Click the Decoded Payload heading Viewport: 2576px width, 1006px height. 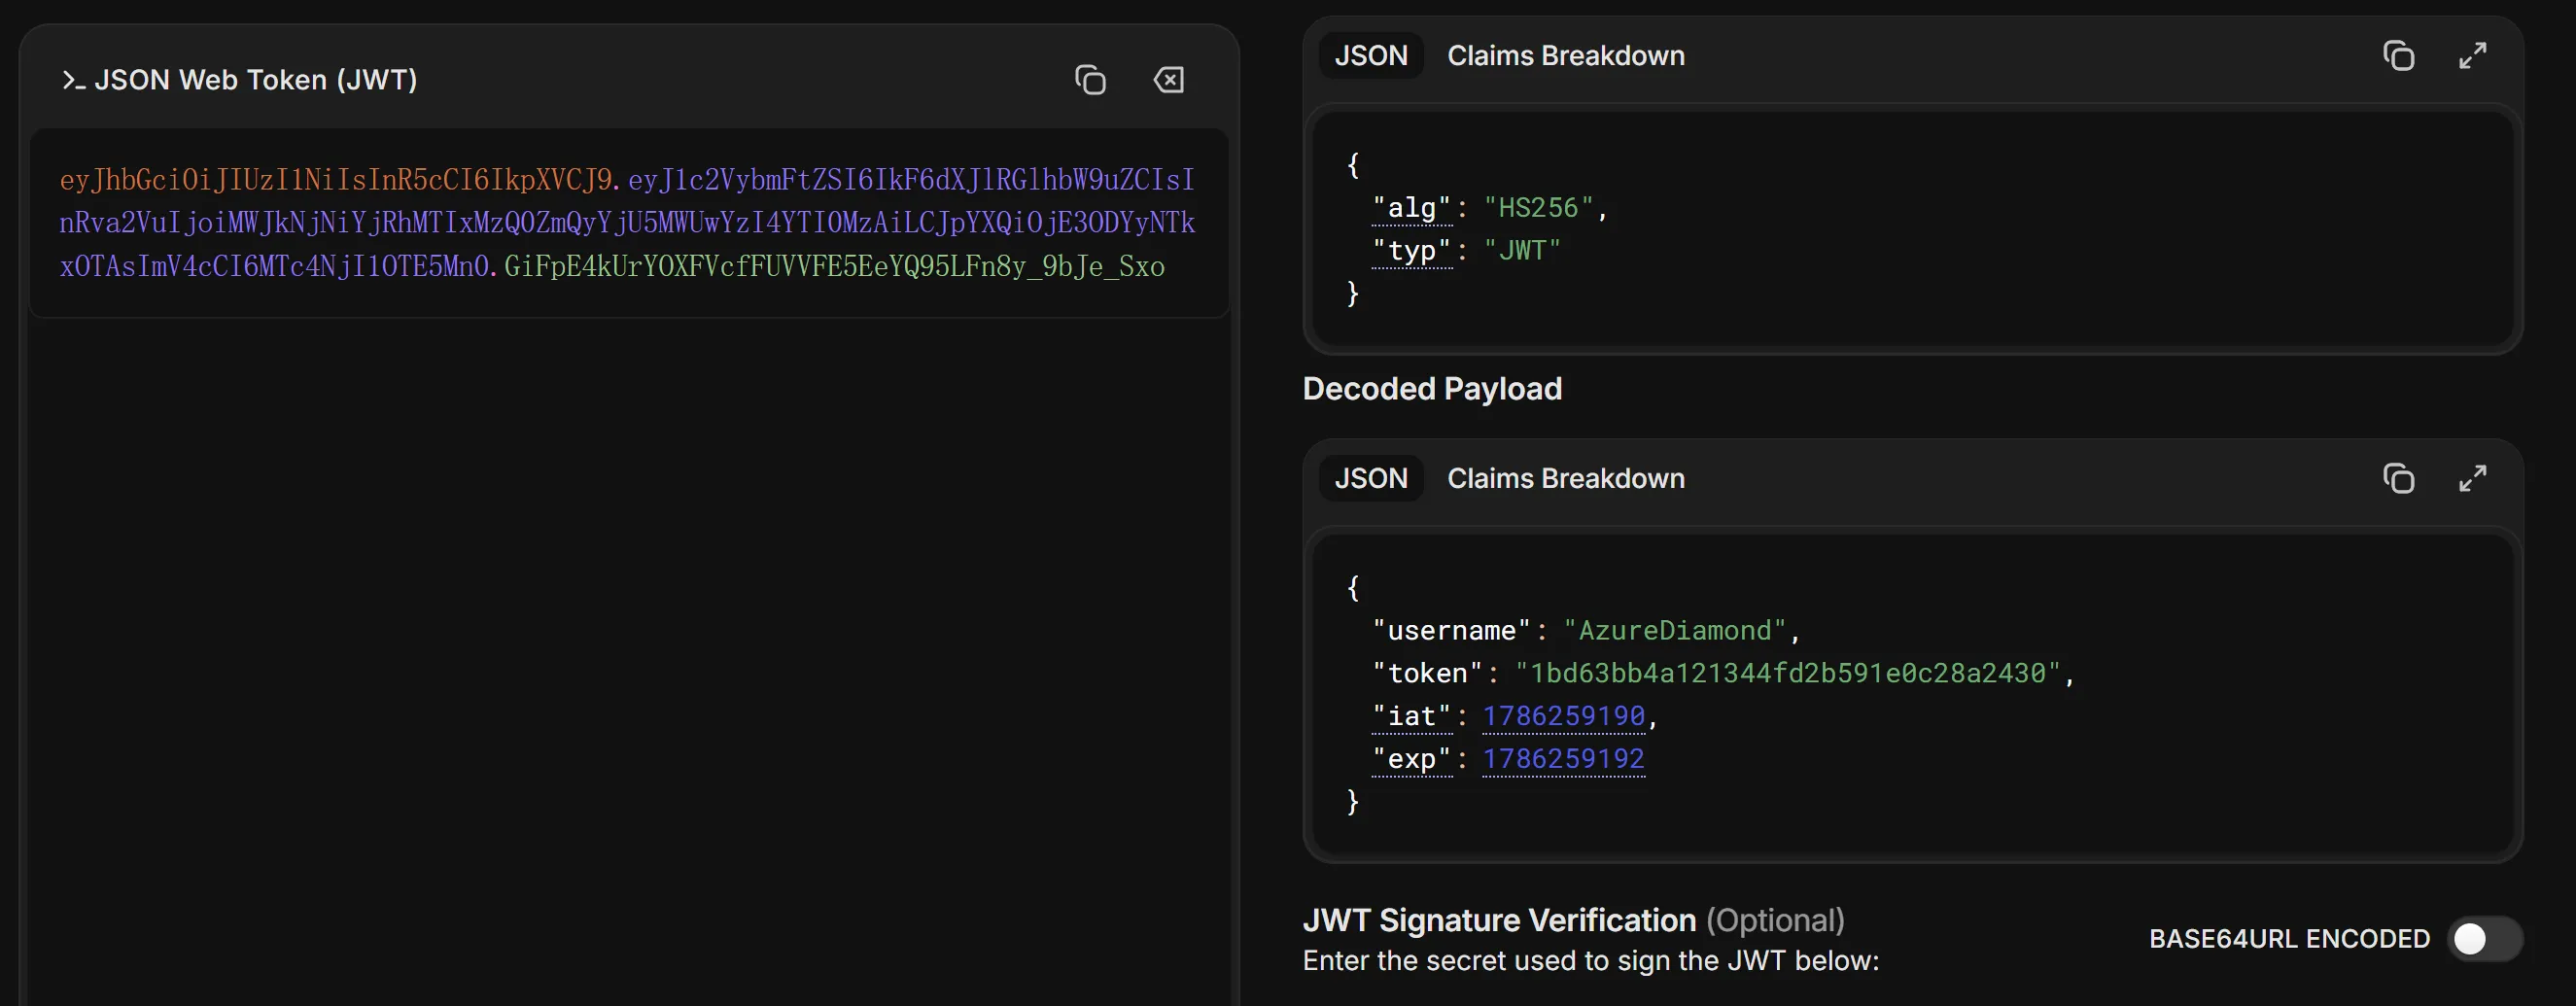1432,389
